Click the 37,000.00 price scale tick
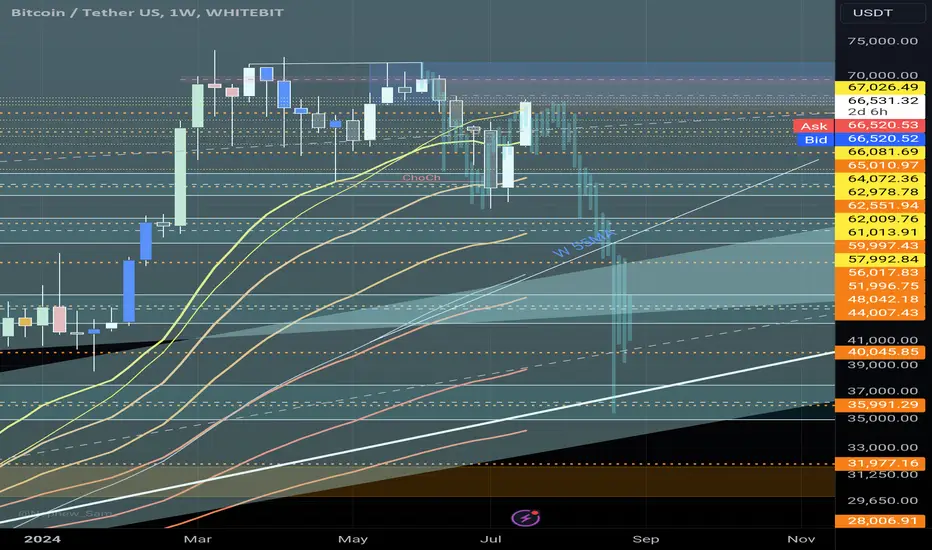932x550 pixels. click(x=883, y=391)
